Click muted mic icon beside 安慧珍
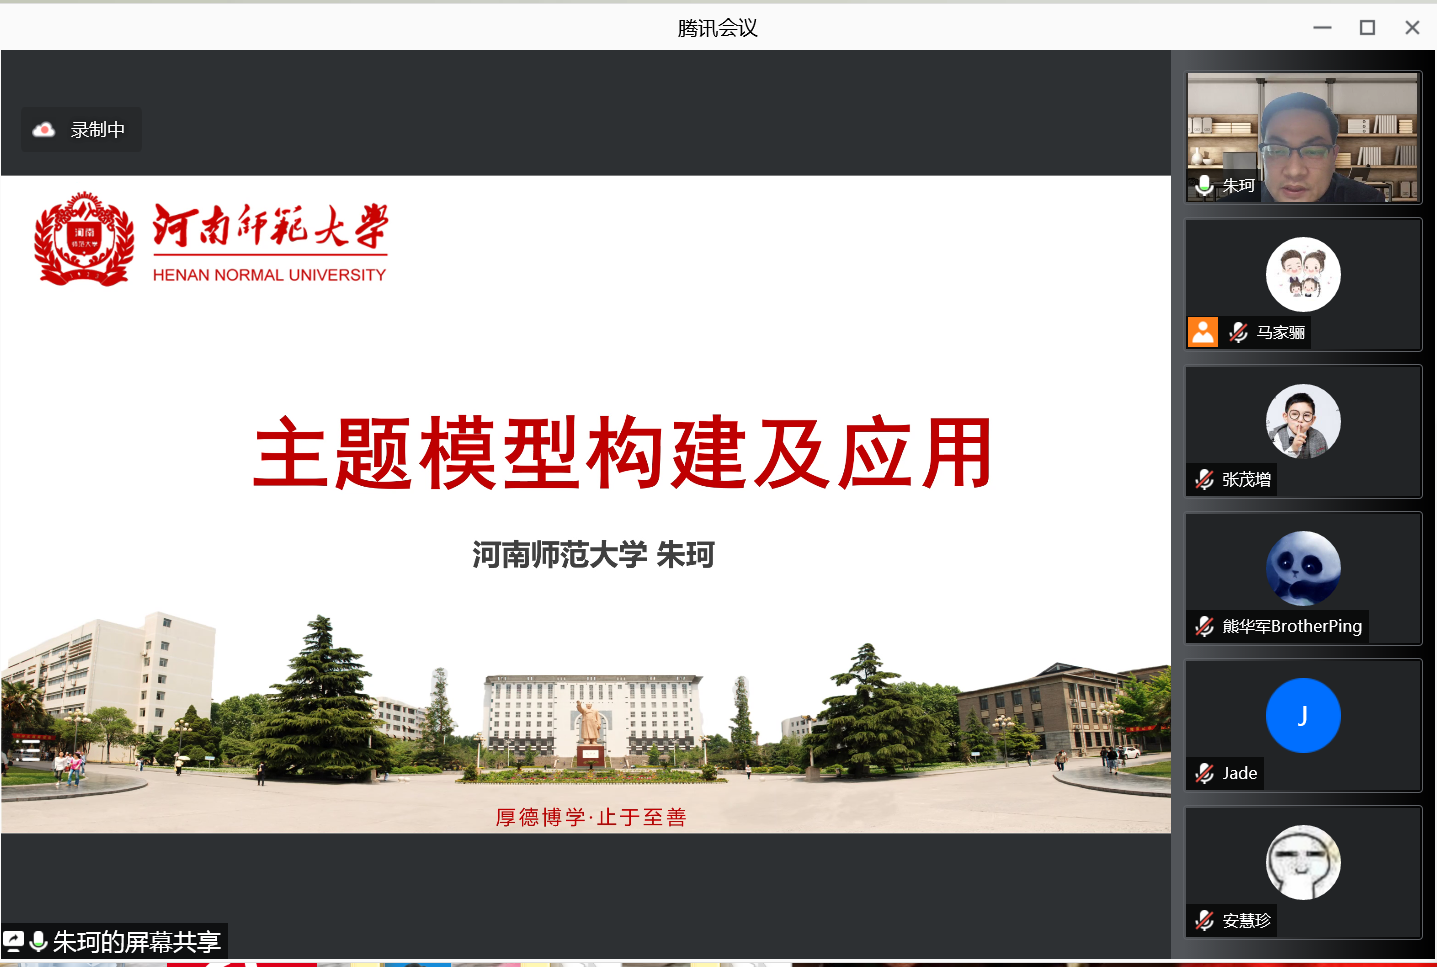The width and height of the screenshot is (1437, 967). [x=1204, y=920]
